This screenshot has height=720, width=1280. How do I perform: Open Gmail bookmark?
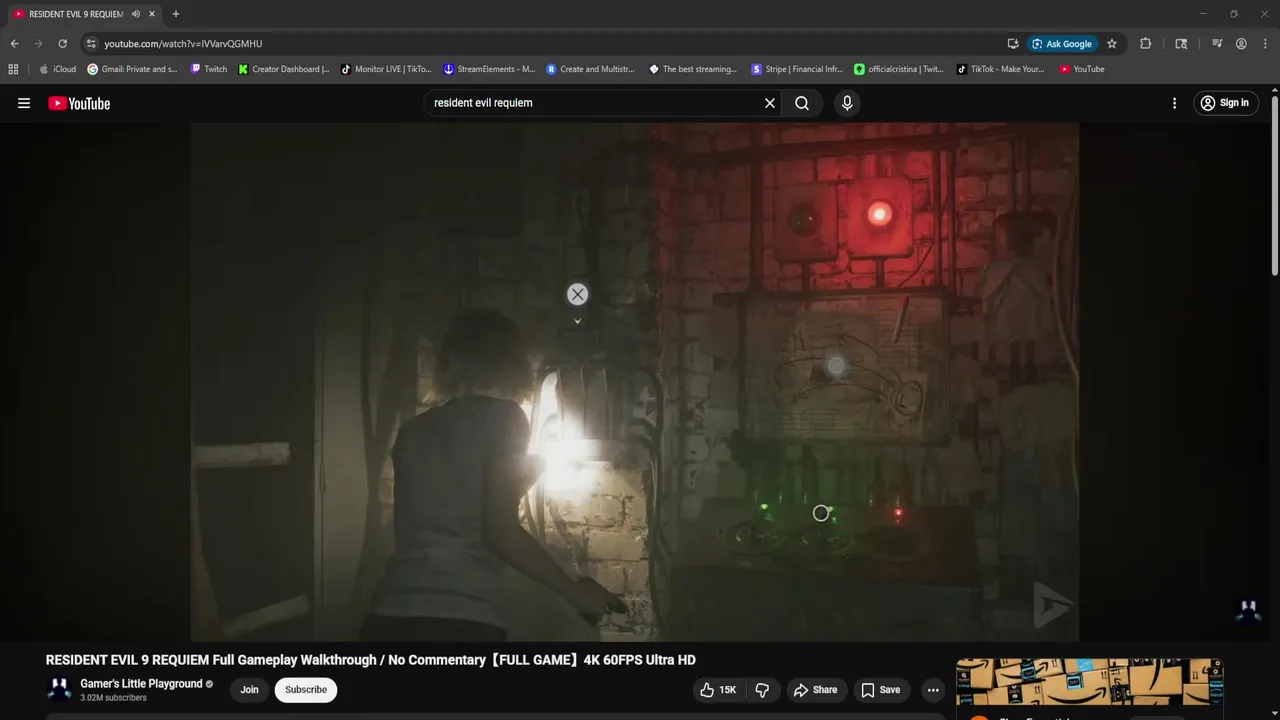point(132,69)
